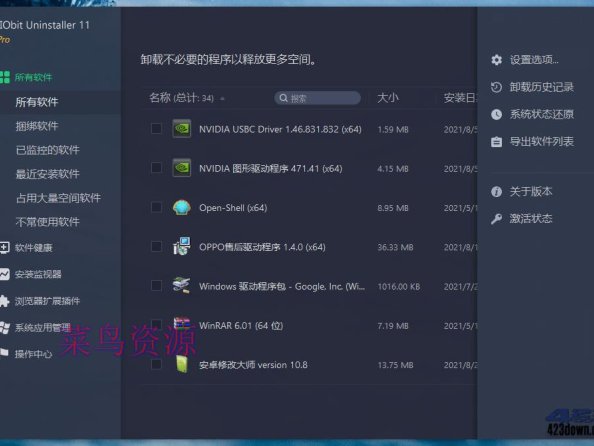Image resolution: width=594 pixels, height=446 pixels.
Task: Open 关于版本 menu entry
Action: [531, 192]
